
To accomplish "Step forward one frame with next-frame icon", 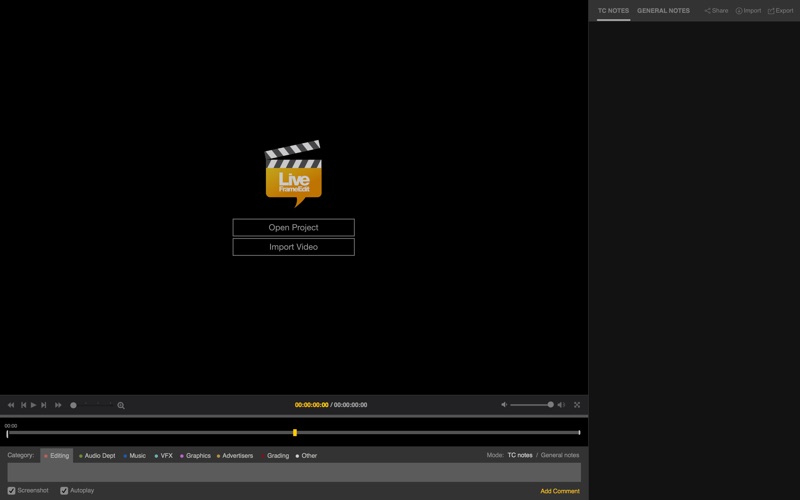I will click(44, 405).
